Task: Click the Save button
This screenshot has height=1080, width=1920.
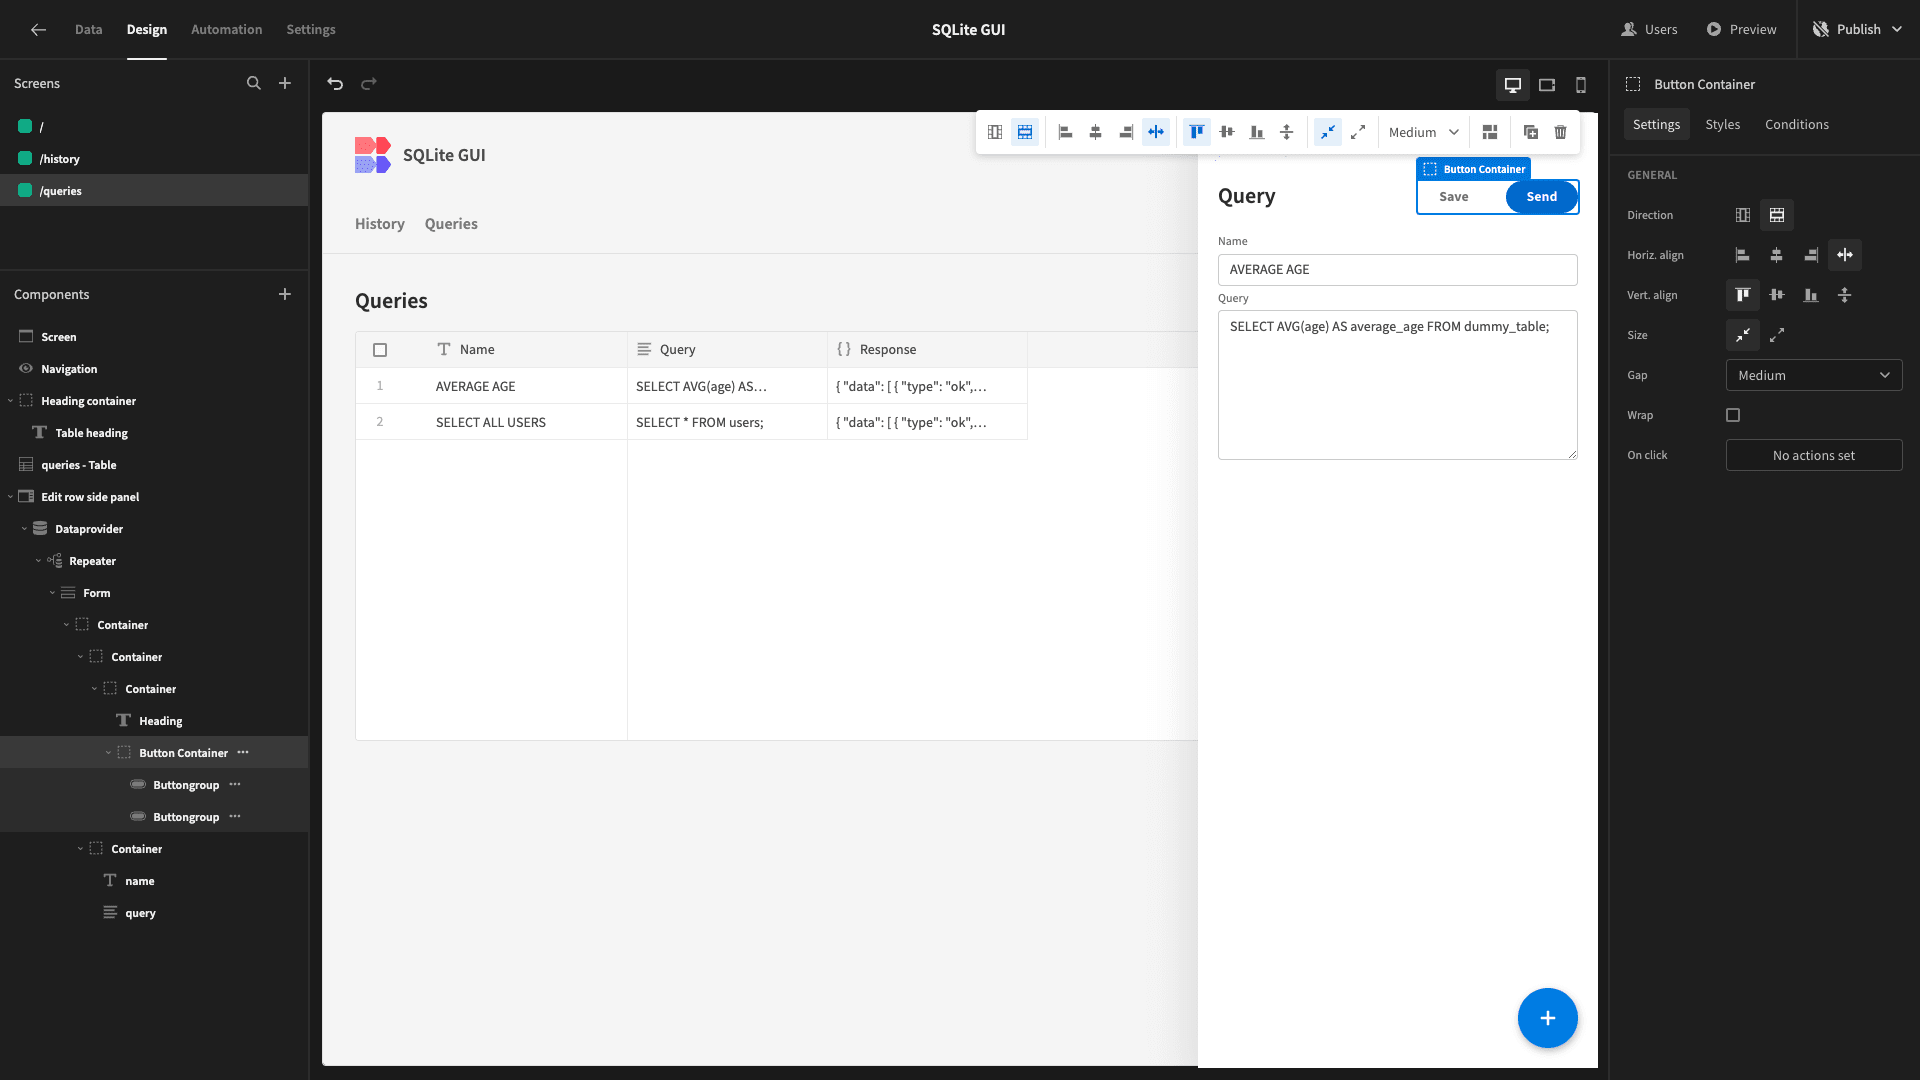Action: [x=1453, y=197]
